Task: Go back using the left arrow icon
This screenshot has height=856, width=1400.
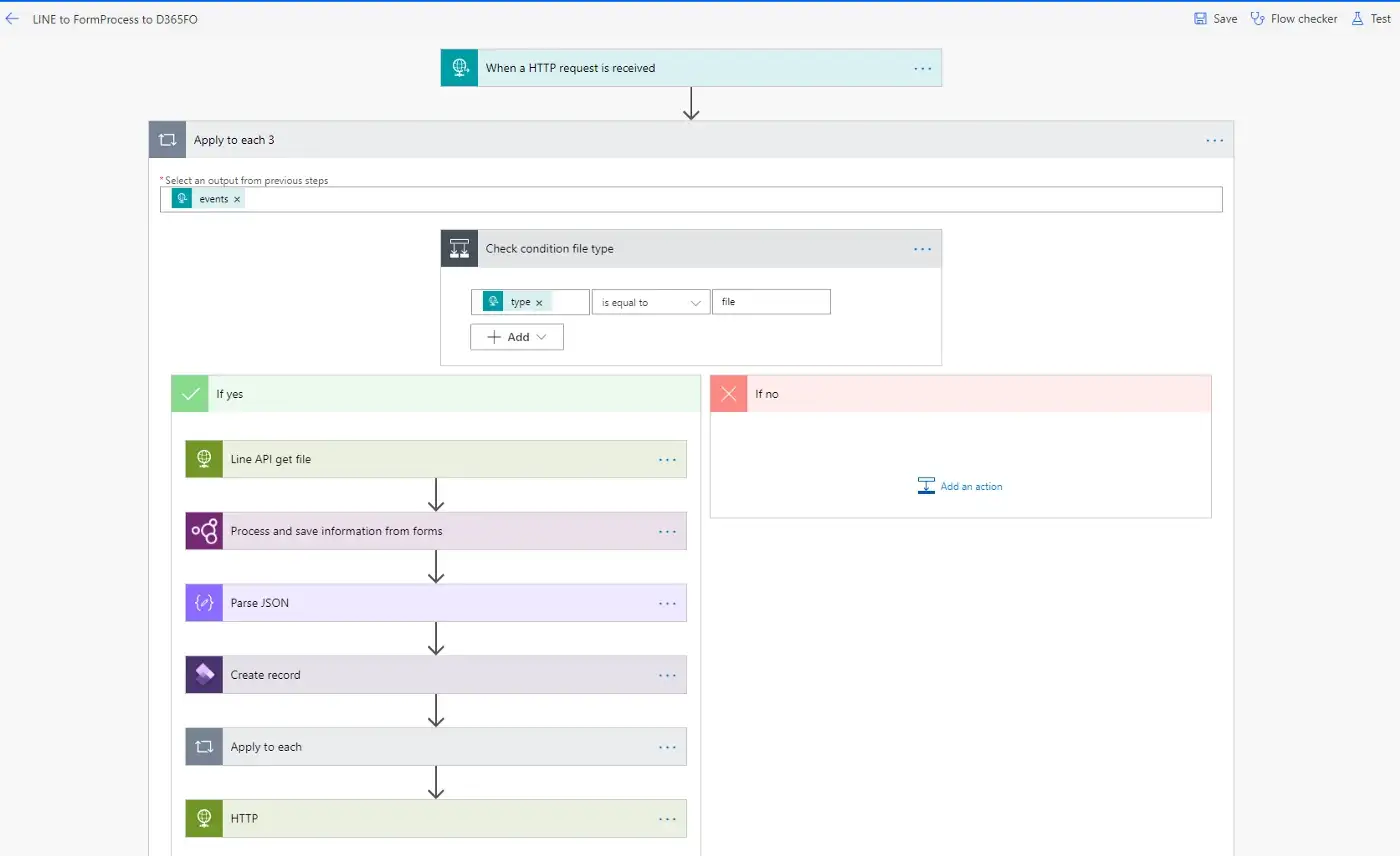Action: [12, 19]
